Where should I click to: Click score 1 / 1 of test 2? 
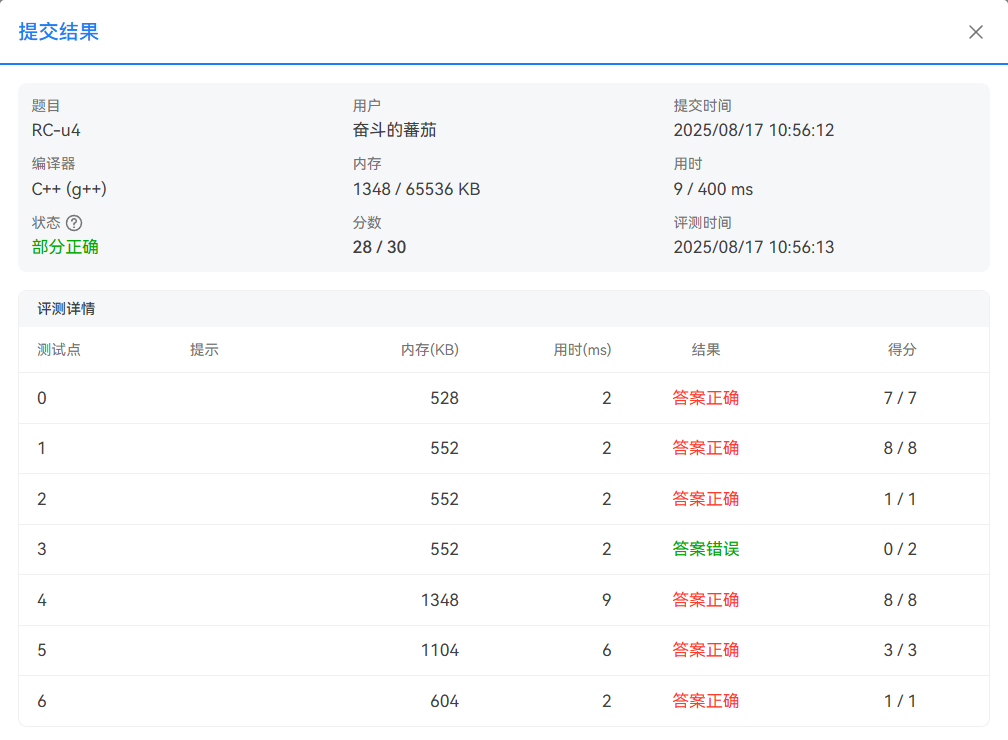coord(900,499)
